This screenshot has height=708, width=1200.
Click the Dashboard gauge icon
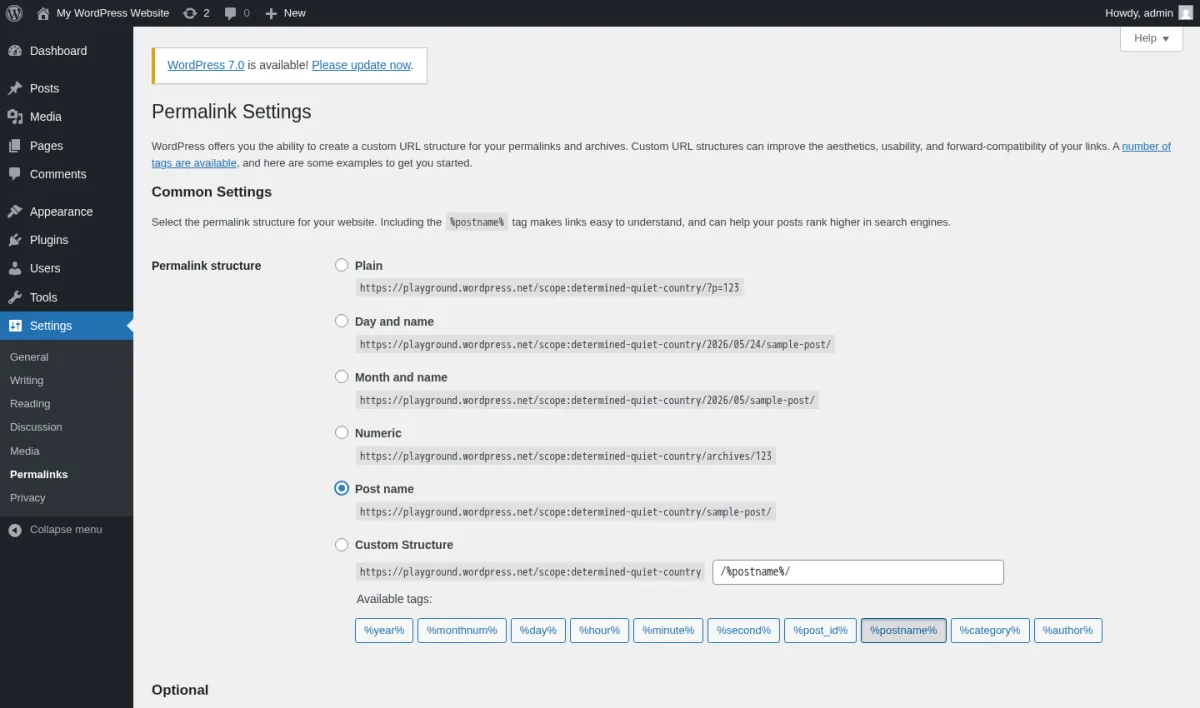pyautogui.click(x=15, y=51)
